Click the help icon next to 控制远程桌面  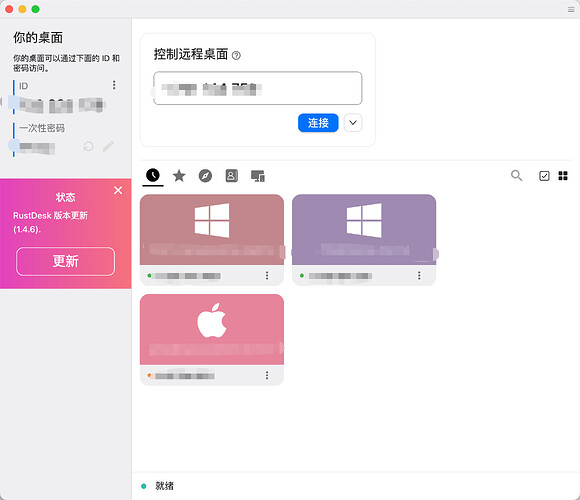tap(236, 55)
